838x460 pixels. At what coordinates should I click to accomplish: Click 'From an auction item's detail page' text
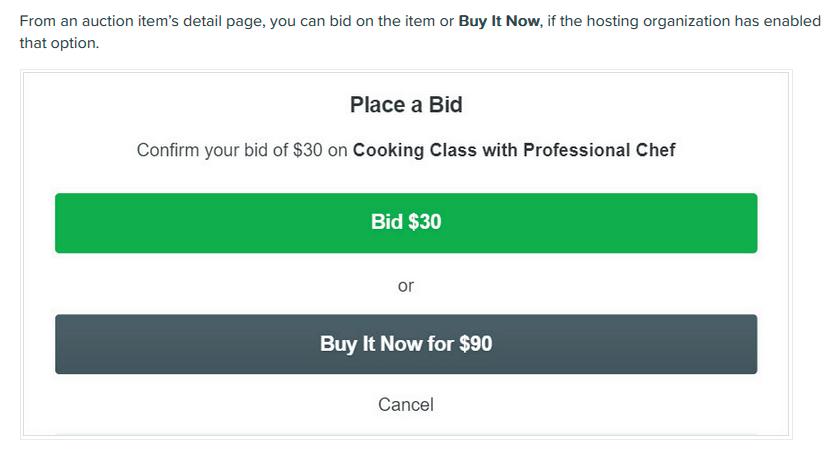141,21
